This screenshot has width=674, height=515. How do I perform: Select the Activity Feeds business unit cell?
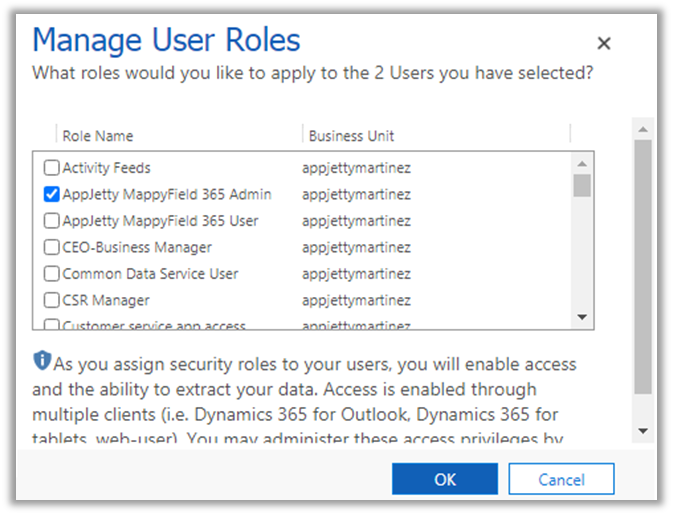point(356,168)
